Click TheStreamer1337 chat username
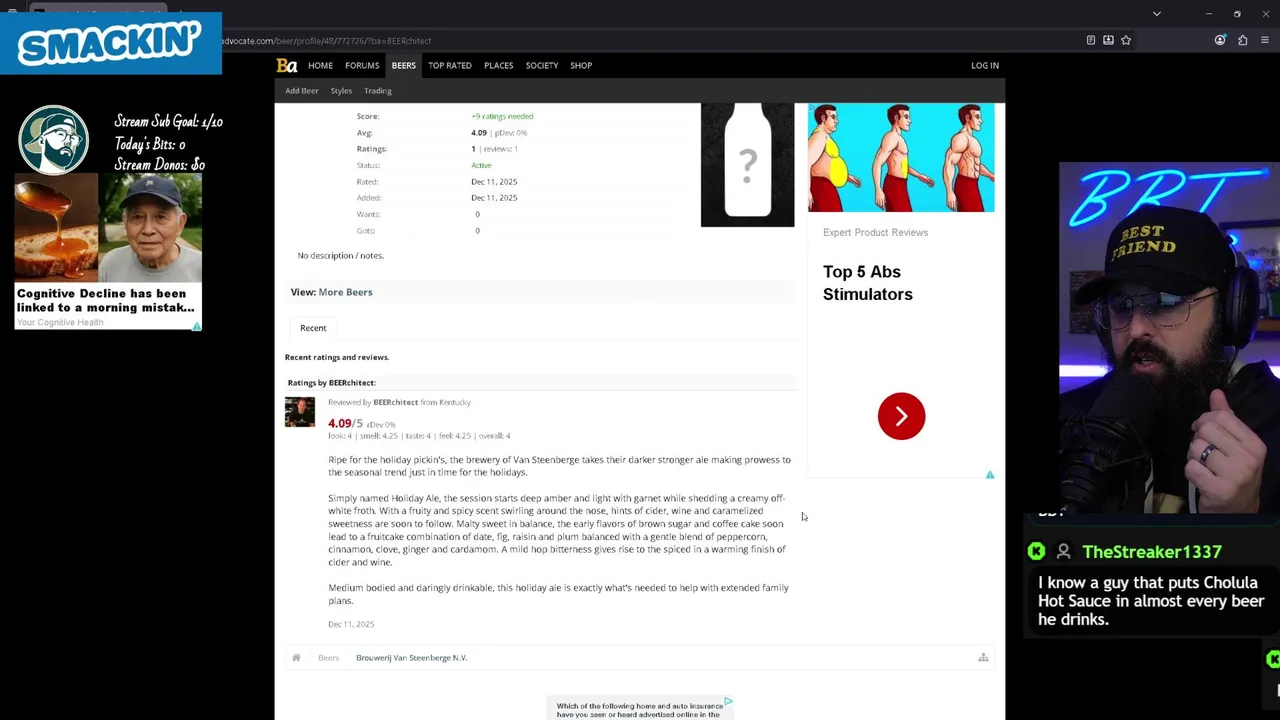This screenshot has width=1280, height=720. (1152, 552)
